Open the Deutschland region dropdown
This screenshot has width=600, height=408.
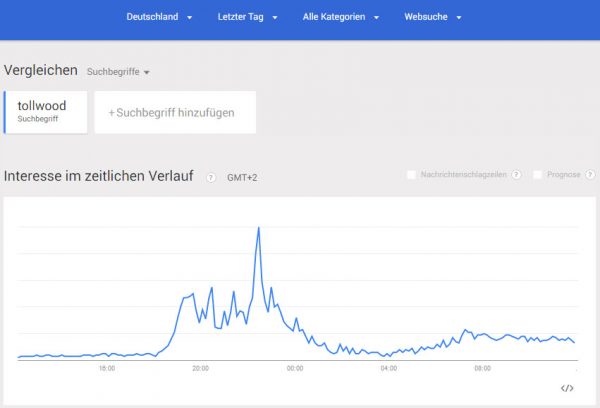pyautogui.click(x=160, y=18)
